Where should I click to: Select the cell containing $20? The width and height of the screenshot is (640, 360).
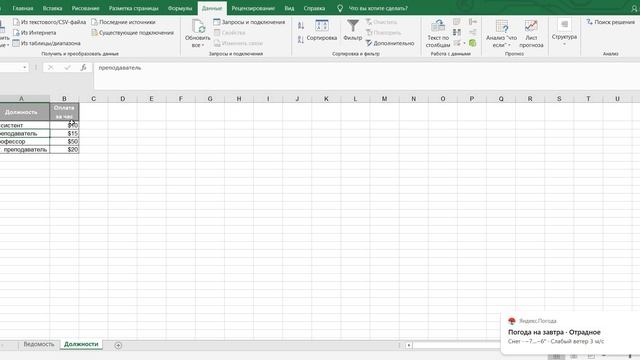(x=64, y=150)
